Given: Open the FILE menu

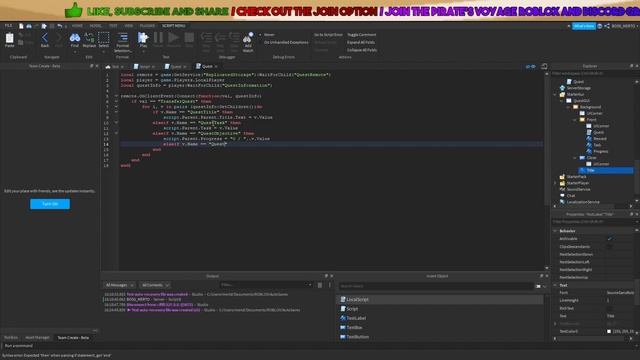Looking at the screenshot, I should [x=8, y=26].
